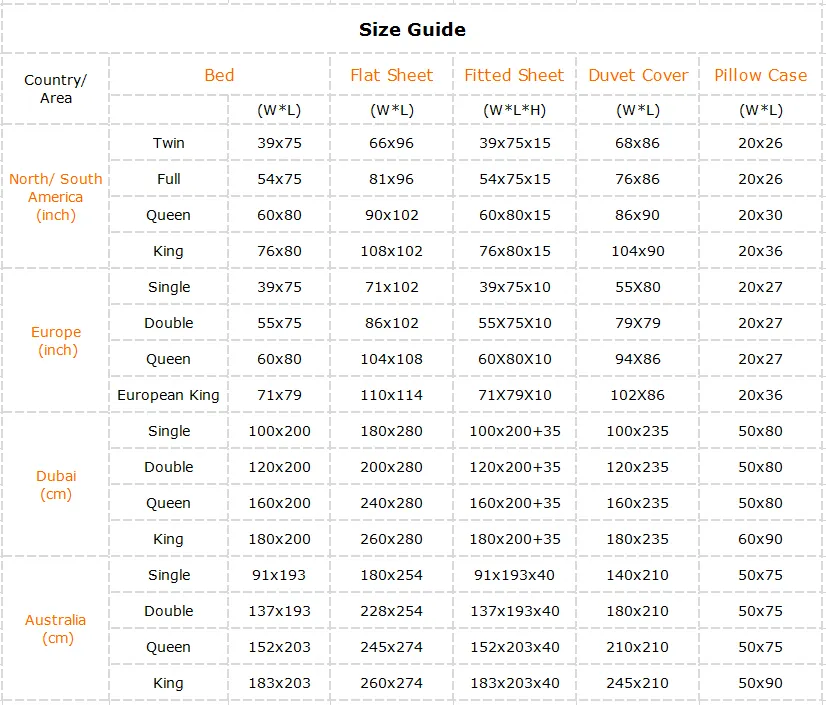The image size is (826, 705).
Task: Click the Size Guide table title
Action: tap(412, 29)
